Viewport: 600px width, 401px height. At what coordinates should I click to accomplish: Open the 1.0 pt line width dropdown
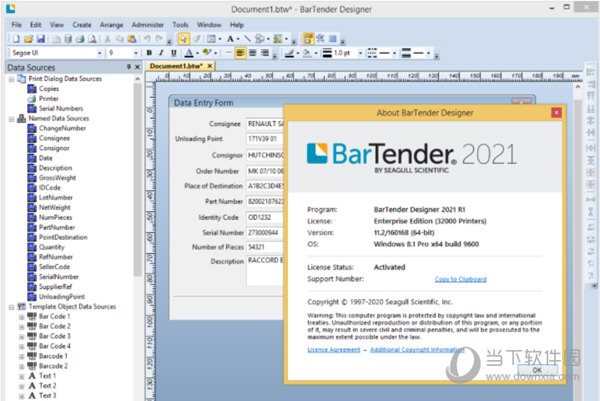point(360,53)
